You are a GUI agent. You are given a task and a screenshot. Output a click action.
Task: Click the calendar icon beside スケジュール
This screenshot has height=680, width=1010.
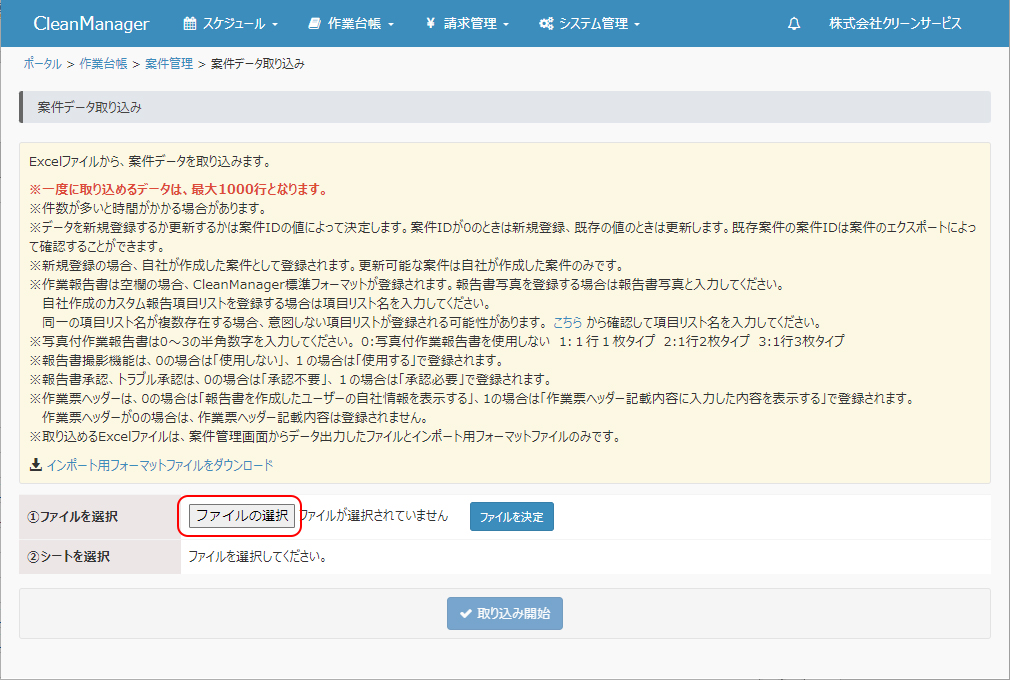pyautogui.click(x=190, y=23)
